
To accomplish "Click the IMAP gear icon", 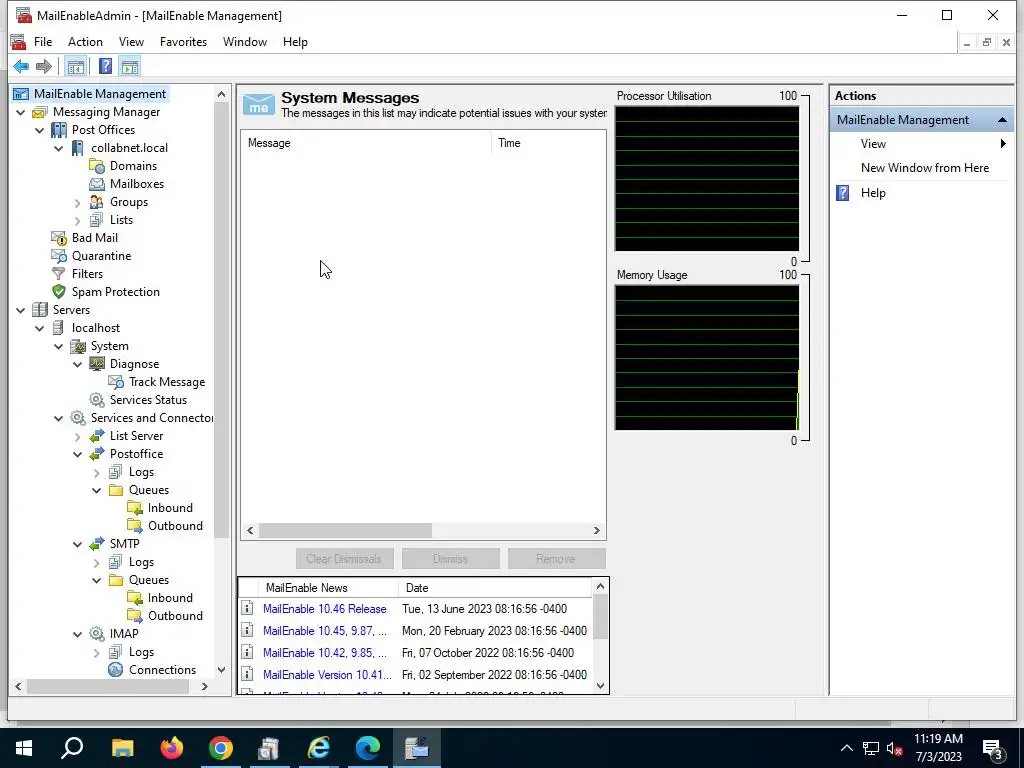I will (x=97, y=633).
